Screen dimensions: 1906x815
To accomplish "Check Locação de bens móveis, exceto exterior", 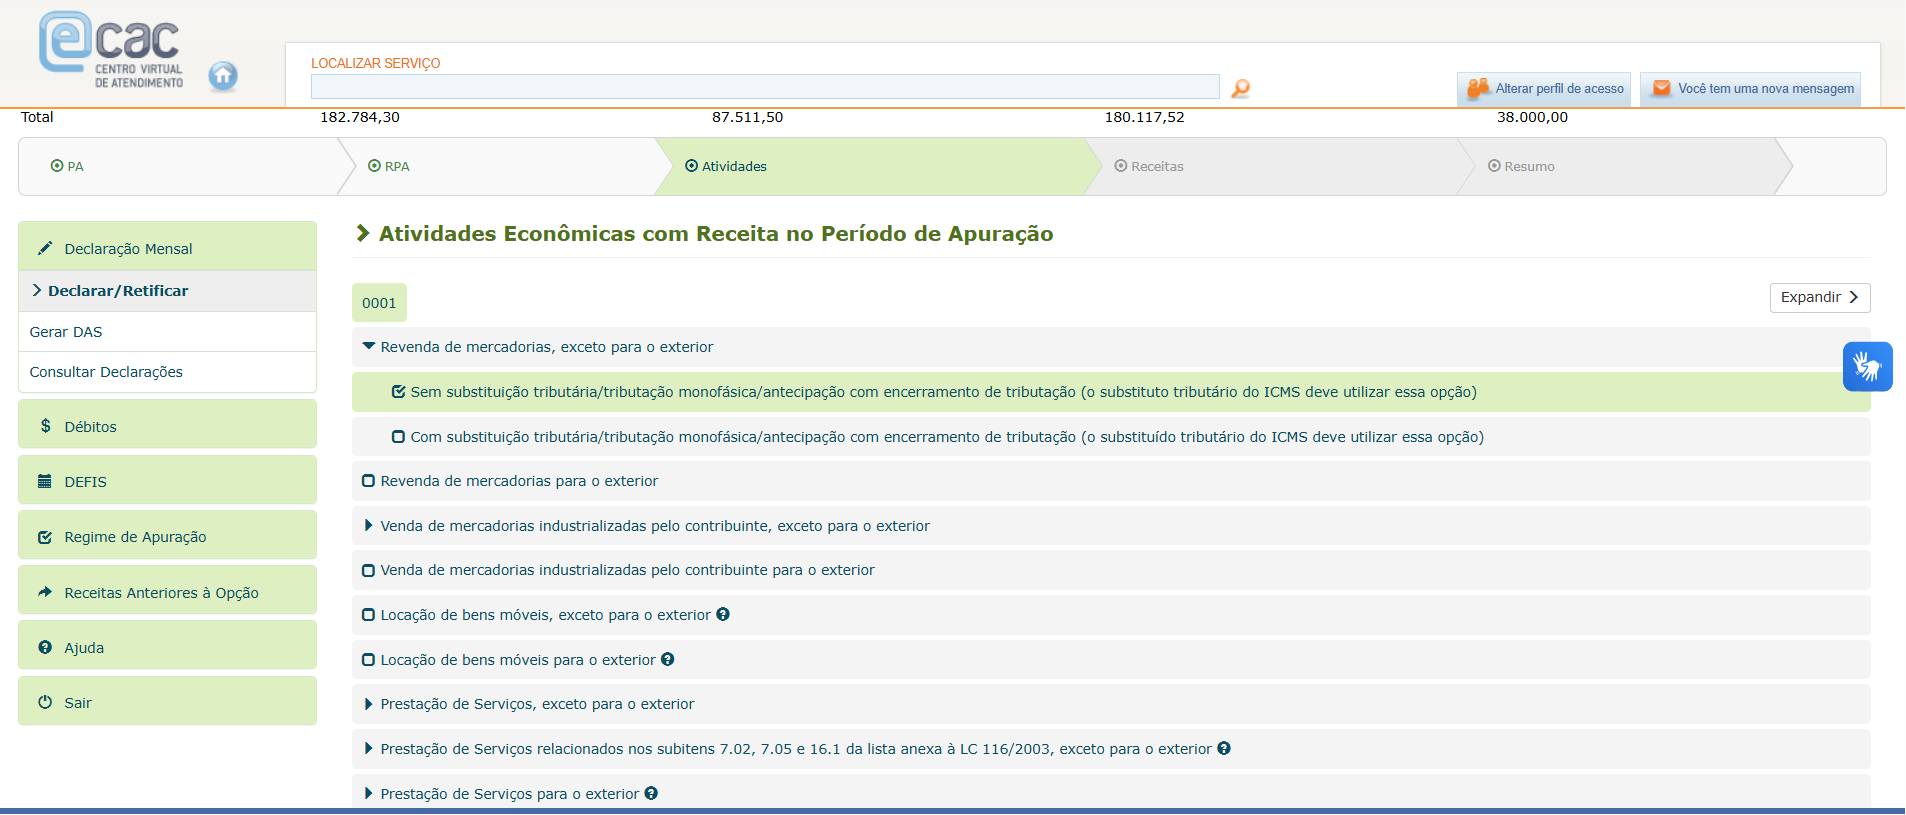I will point(369,615).
